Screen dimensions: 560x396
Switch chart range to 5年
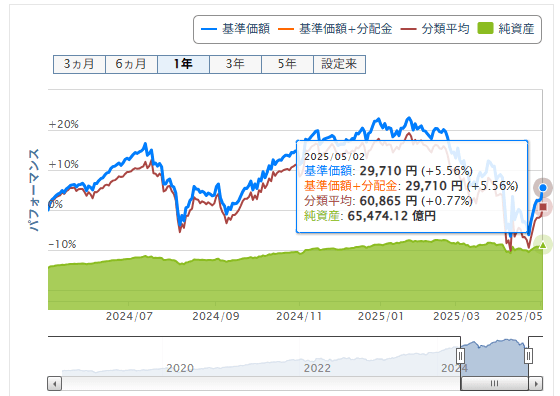pos(288,64)
